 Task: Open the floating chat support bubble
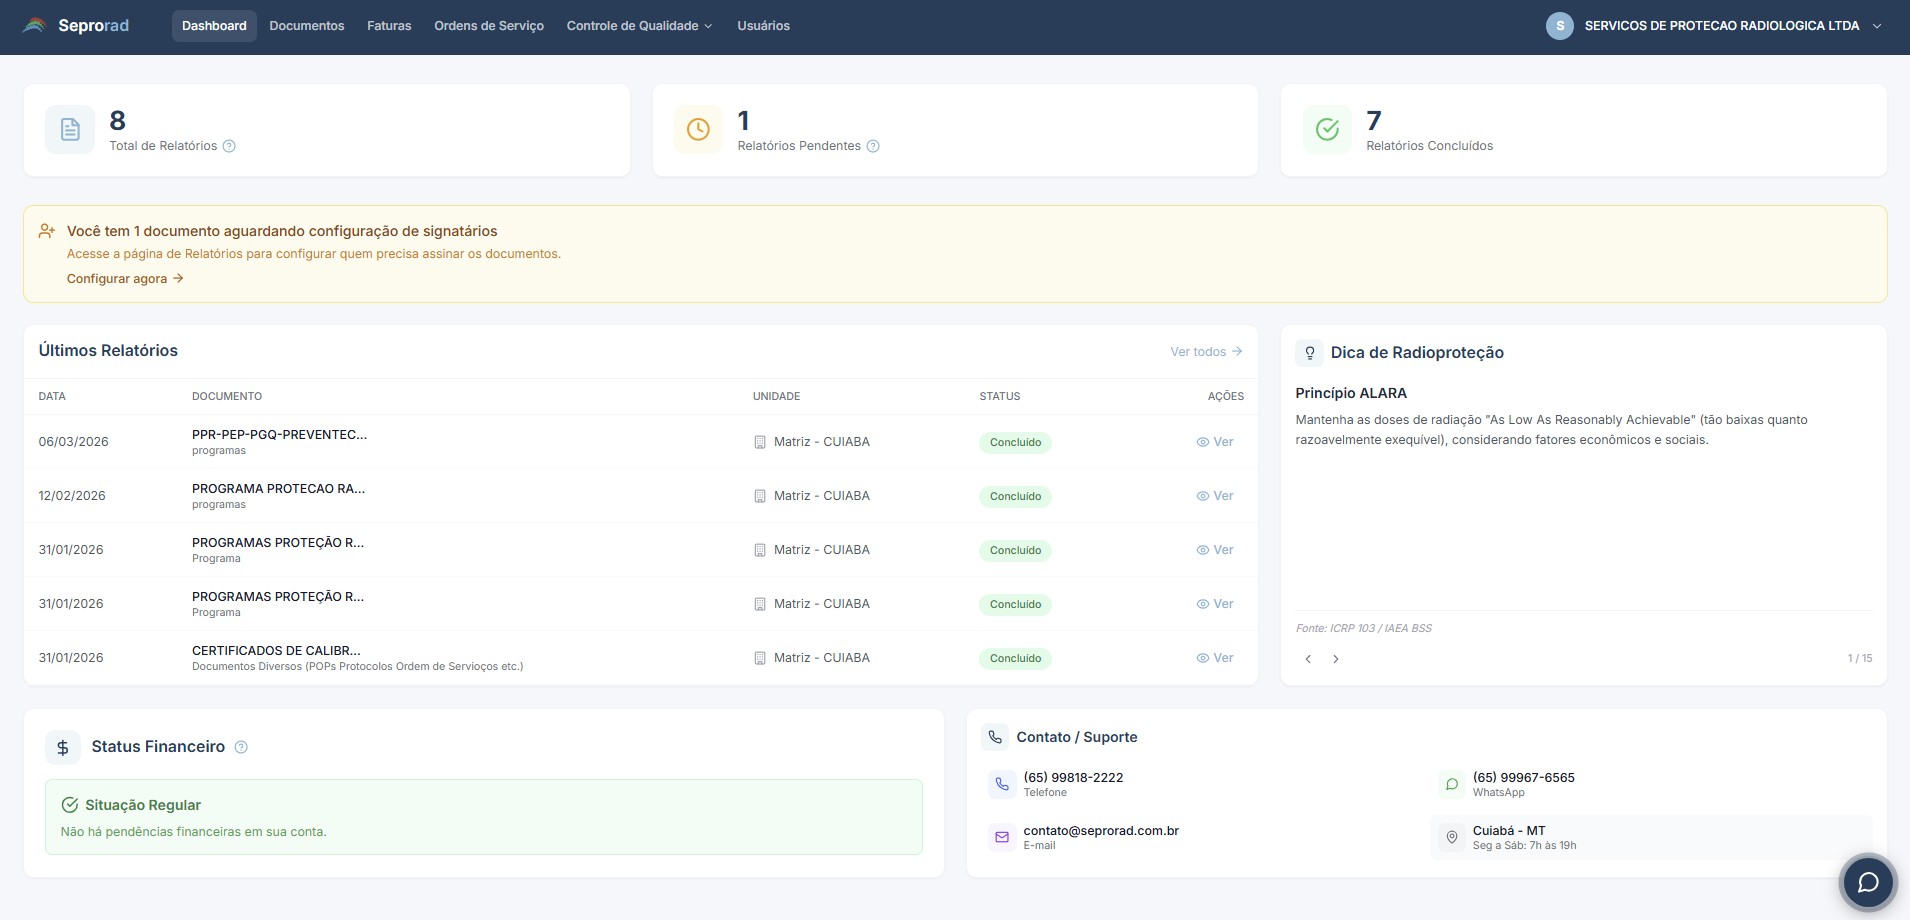pyautogui.click(x=1866, y=882)
